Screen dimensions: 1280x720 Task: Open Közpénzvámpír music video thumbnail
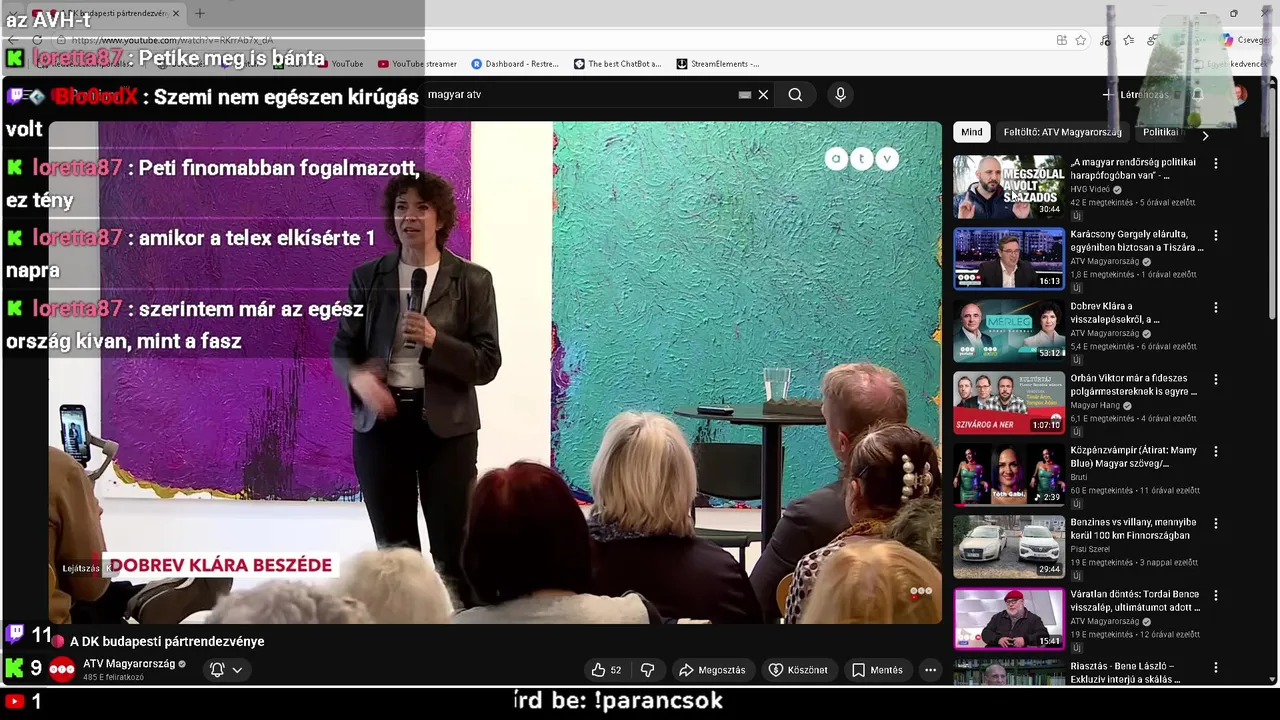pos(1008,474)
